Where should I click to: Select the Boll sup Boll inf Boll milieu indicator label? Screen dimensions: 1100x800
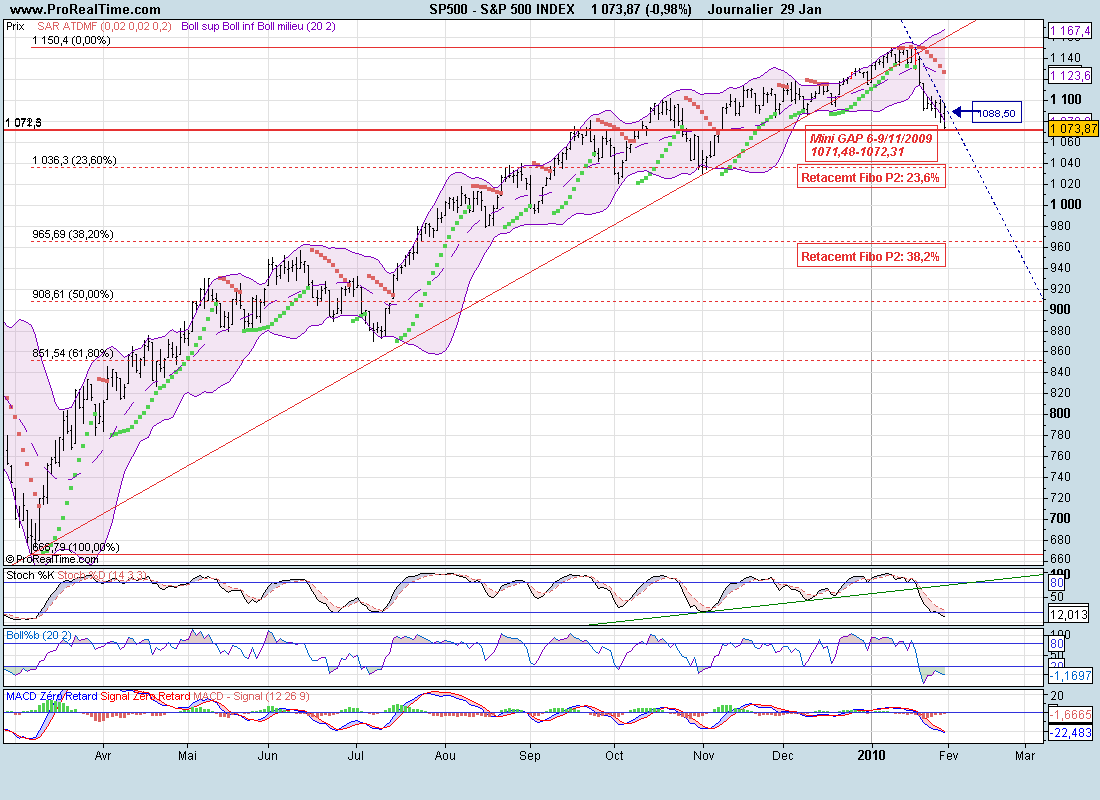pos(258,26)
